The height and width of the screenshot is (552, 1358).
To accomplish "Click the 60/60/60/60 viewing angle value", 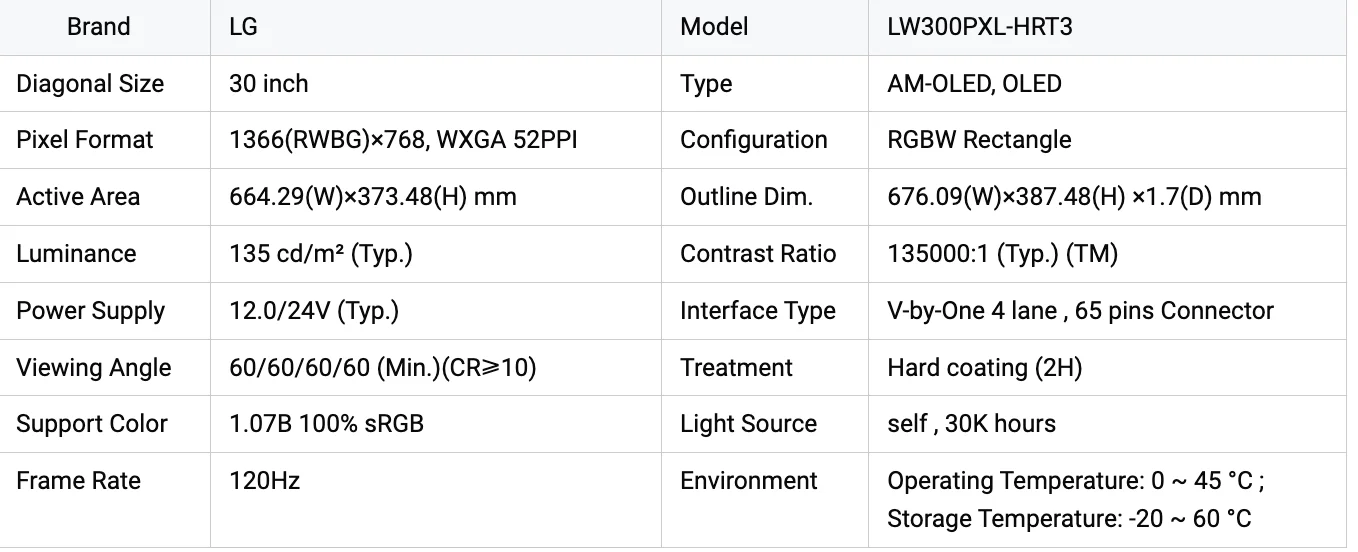I will point(383,368).
